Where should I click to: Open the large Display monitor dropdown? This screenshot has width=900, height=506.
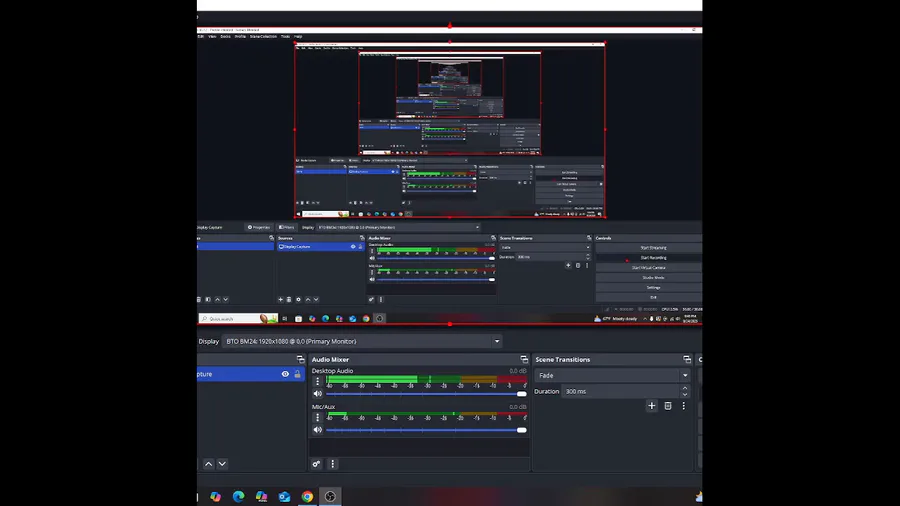click(x=362, y=341)
